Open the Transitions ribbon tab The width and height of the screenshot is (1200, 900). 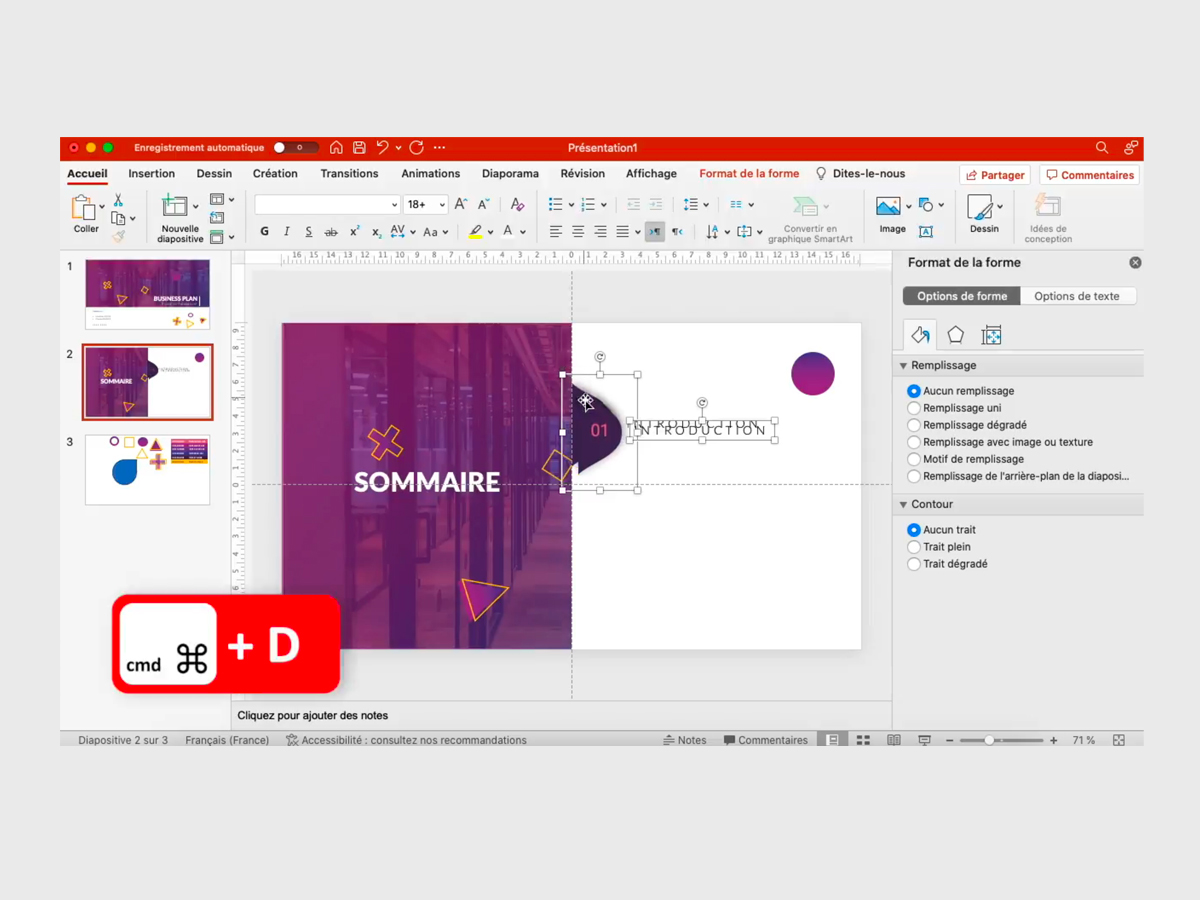pos(349,174)
